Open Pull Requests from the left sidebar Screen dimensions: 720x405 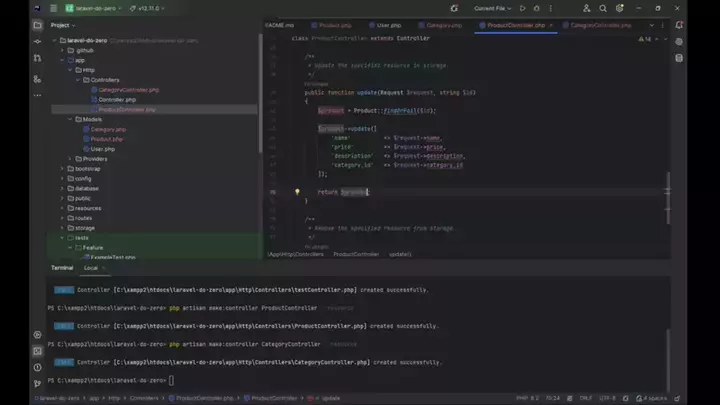[x=37, y=59]
